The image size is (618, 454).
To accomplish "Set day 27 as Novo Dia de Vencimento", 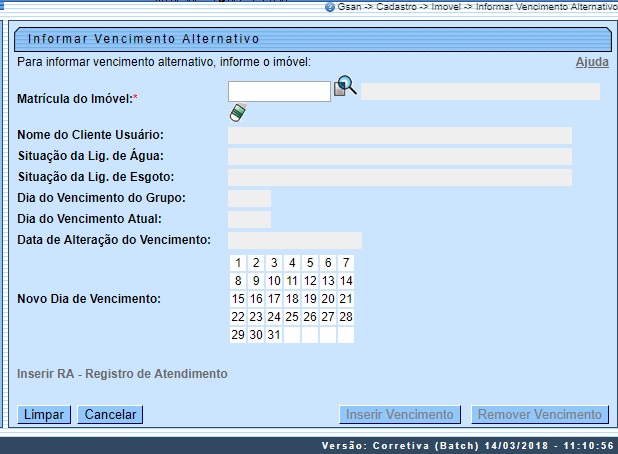I will point(328,317).
